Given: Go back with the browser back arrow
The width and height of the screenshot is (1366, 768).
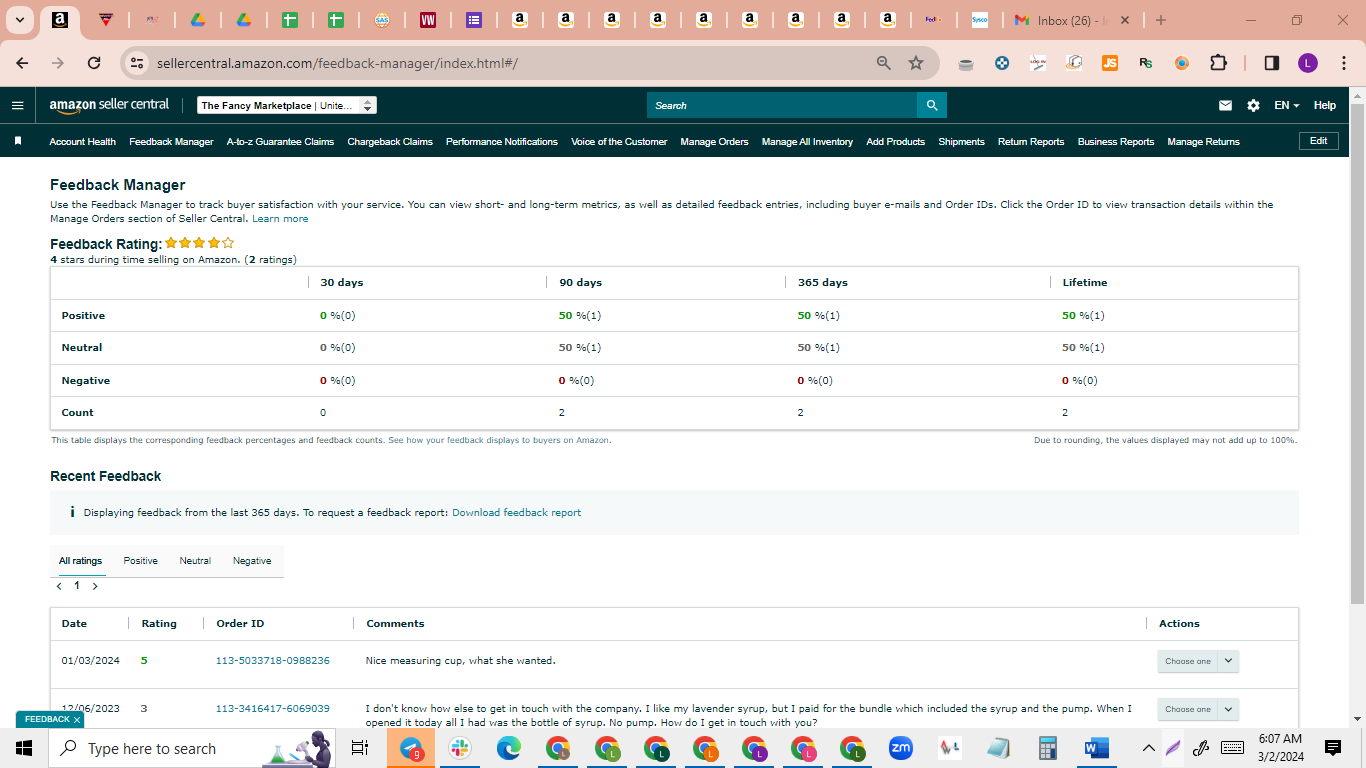Looking at the screenshot, I should [x=22, y=63].
